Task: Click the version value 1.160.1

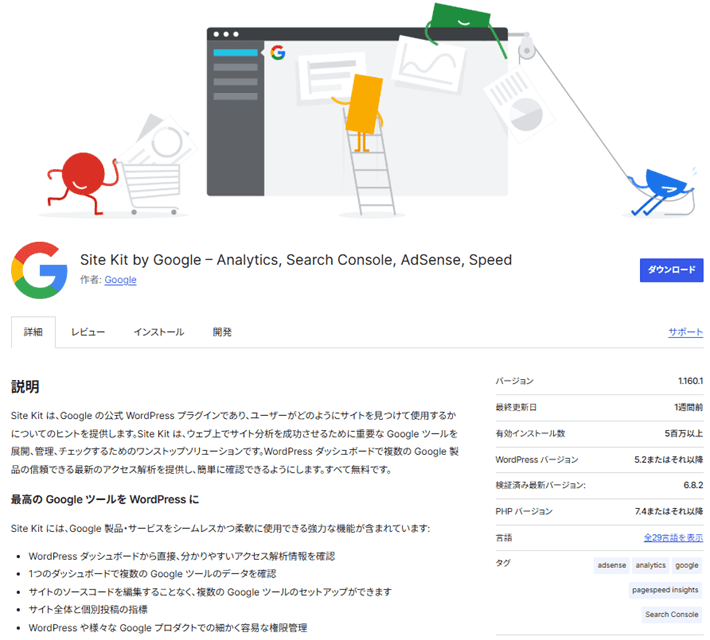Action: (x=691, y=381)
